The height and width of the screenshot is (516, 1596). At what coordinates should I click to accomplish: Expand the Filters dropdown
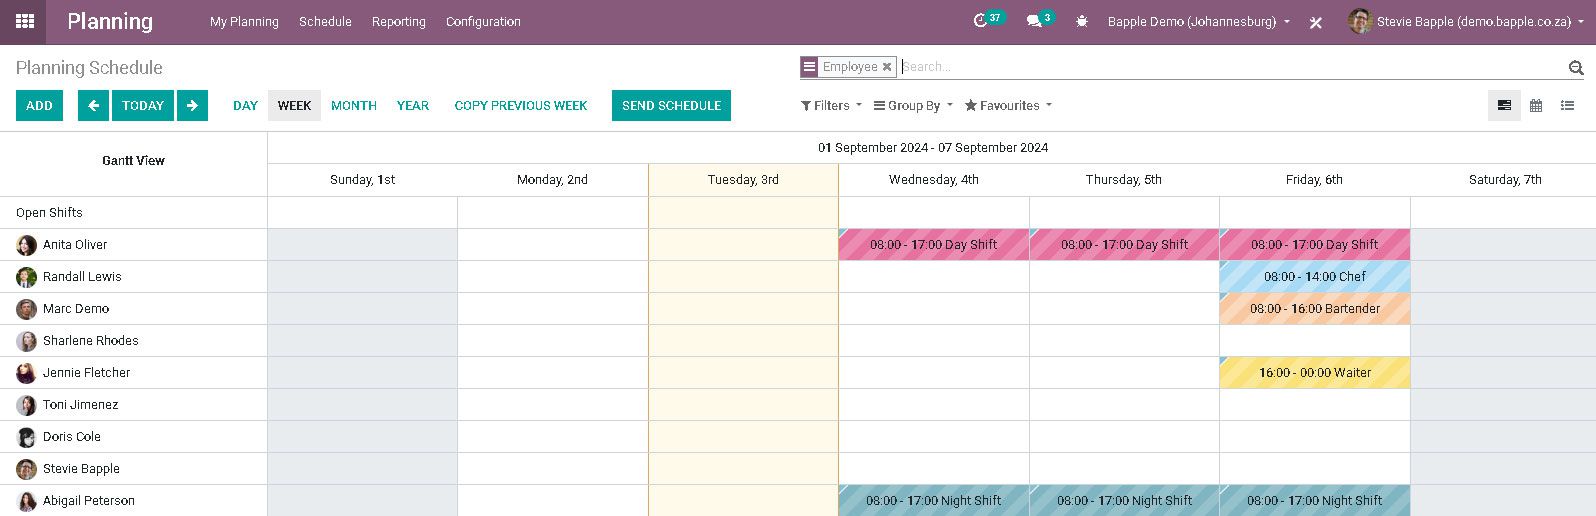point(831,106)
